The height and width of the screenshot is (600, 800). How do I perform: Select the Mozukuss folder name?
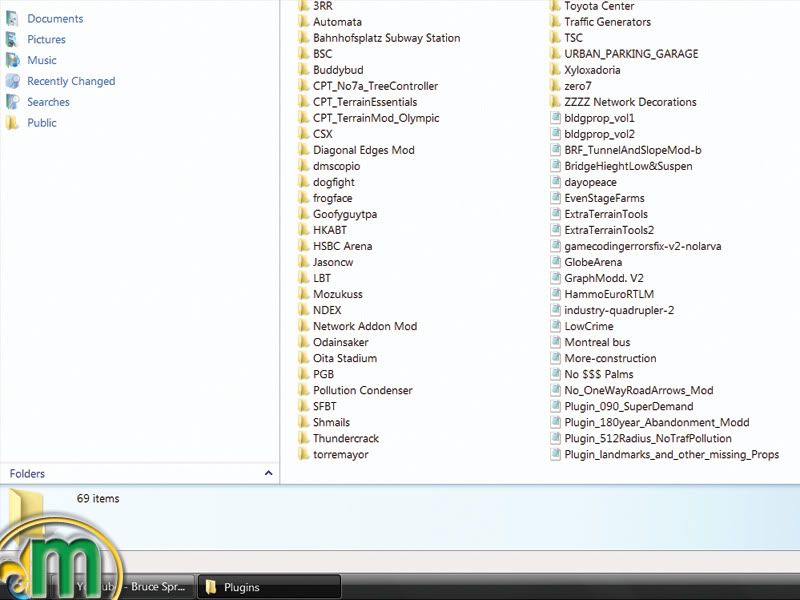[338, 294]
